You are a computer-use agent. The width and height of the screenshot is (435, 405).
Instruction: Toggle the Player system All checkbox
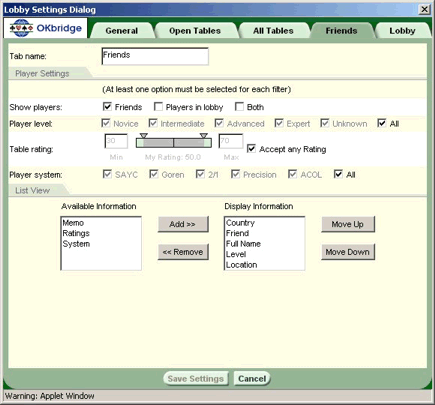338,174
